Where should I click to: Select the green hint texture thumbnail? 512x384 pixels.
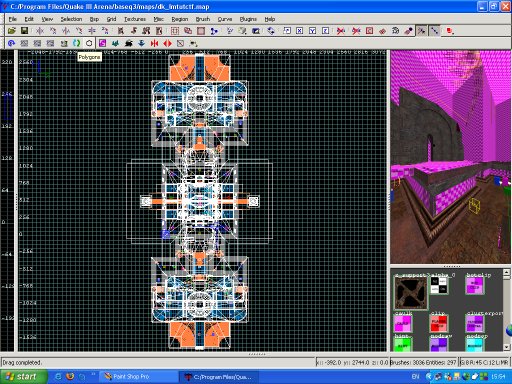point(403,345)
